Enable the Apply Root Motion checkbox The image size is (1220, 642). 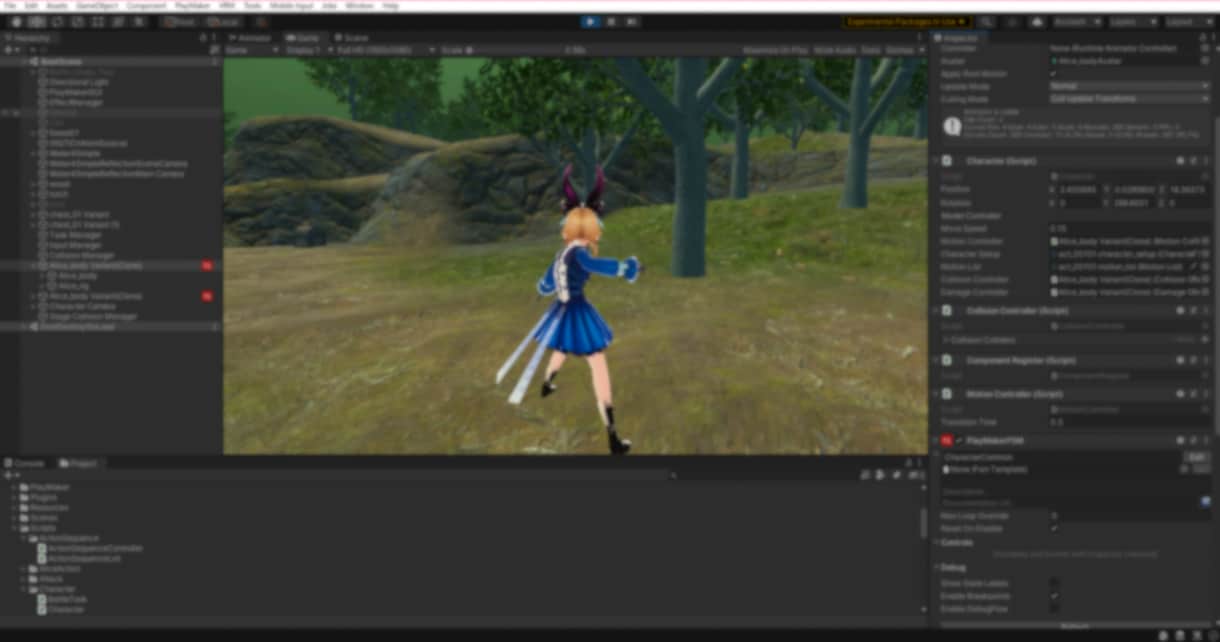coord(1053,73)
